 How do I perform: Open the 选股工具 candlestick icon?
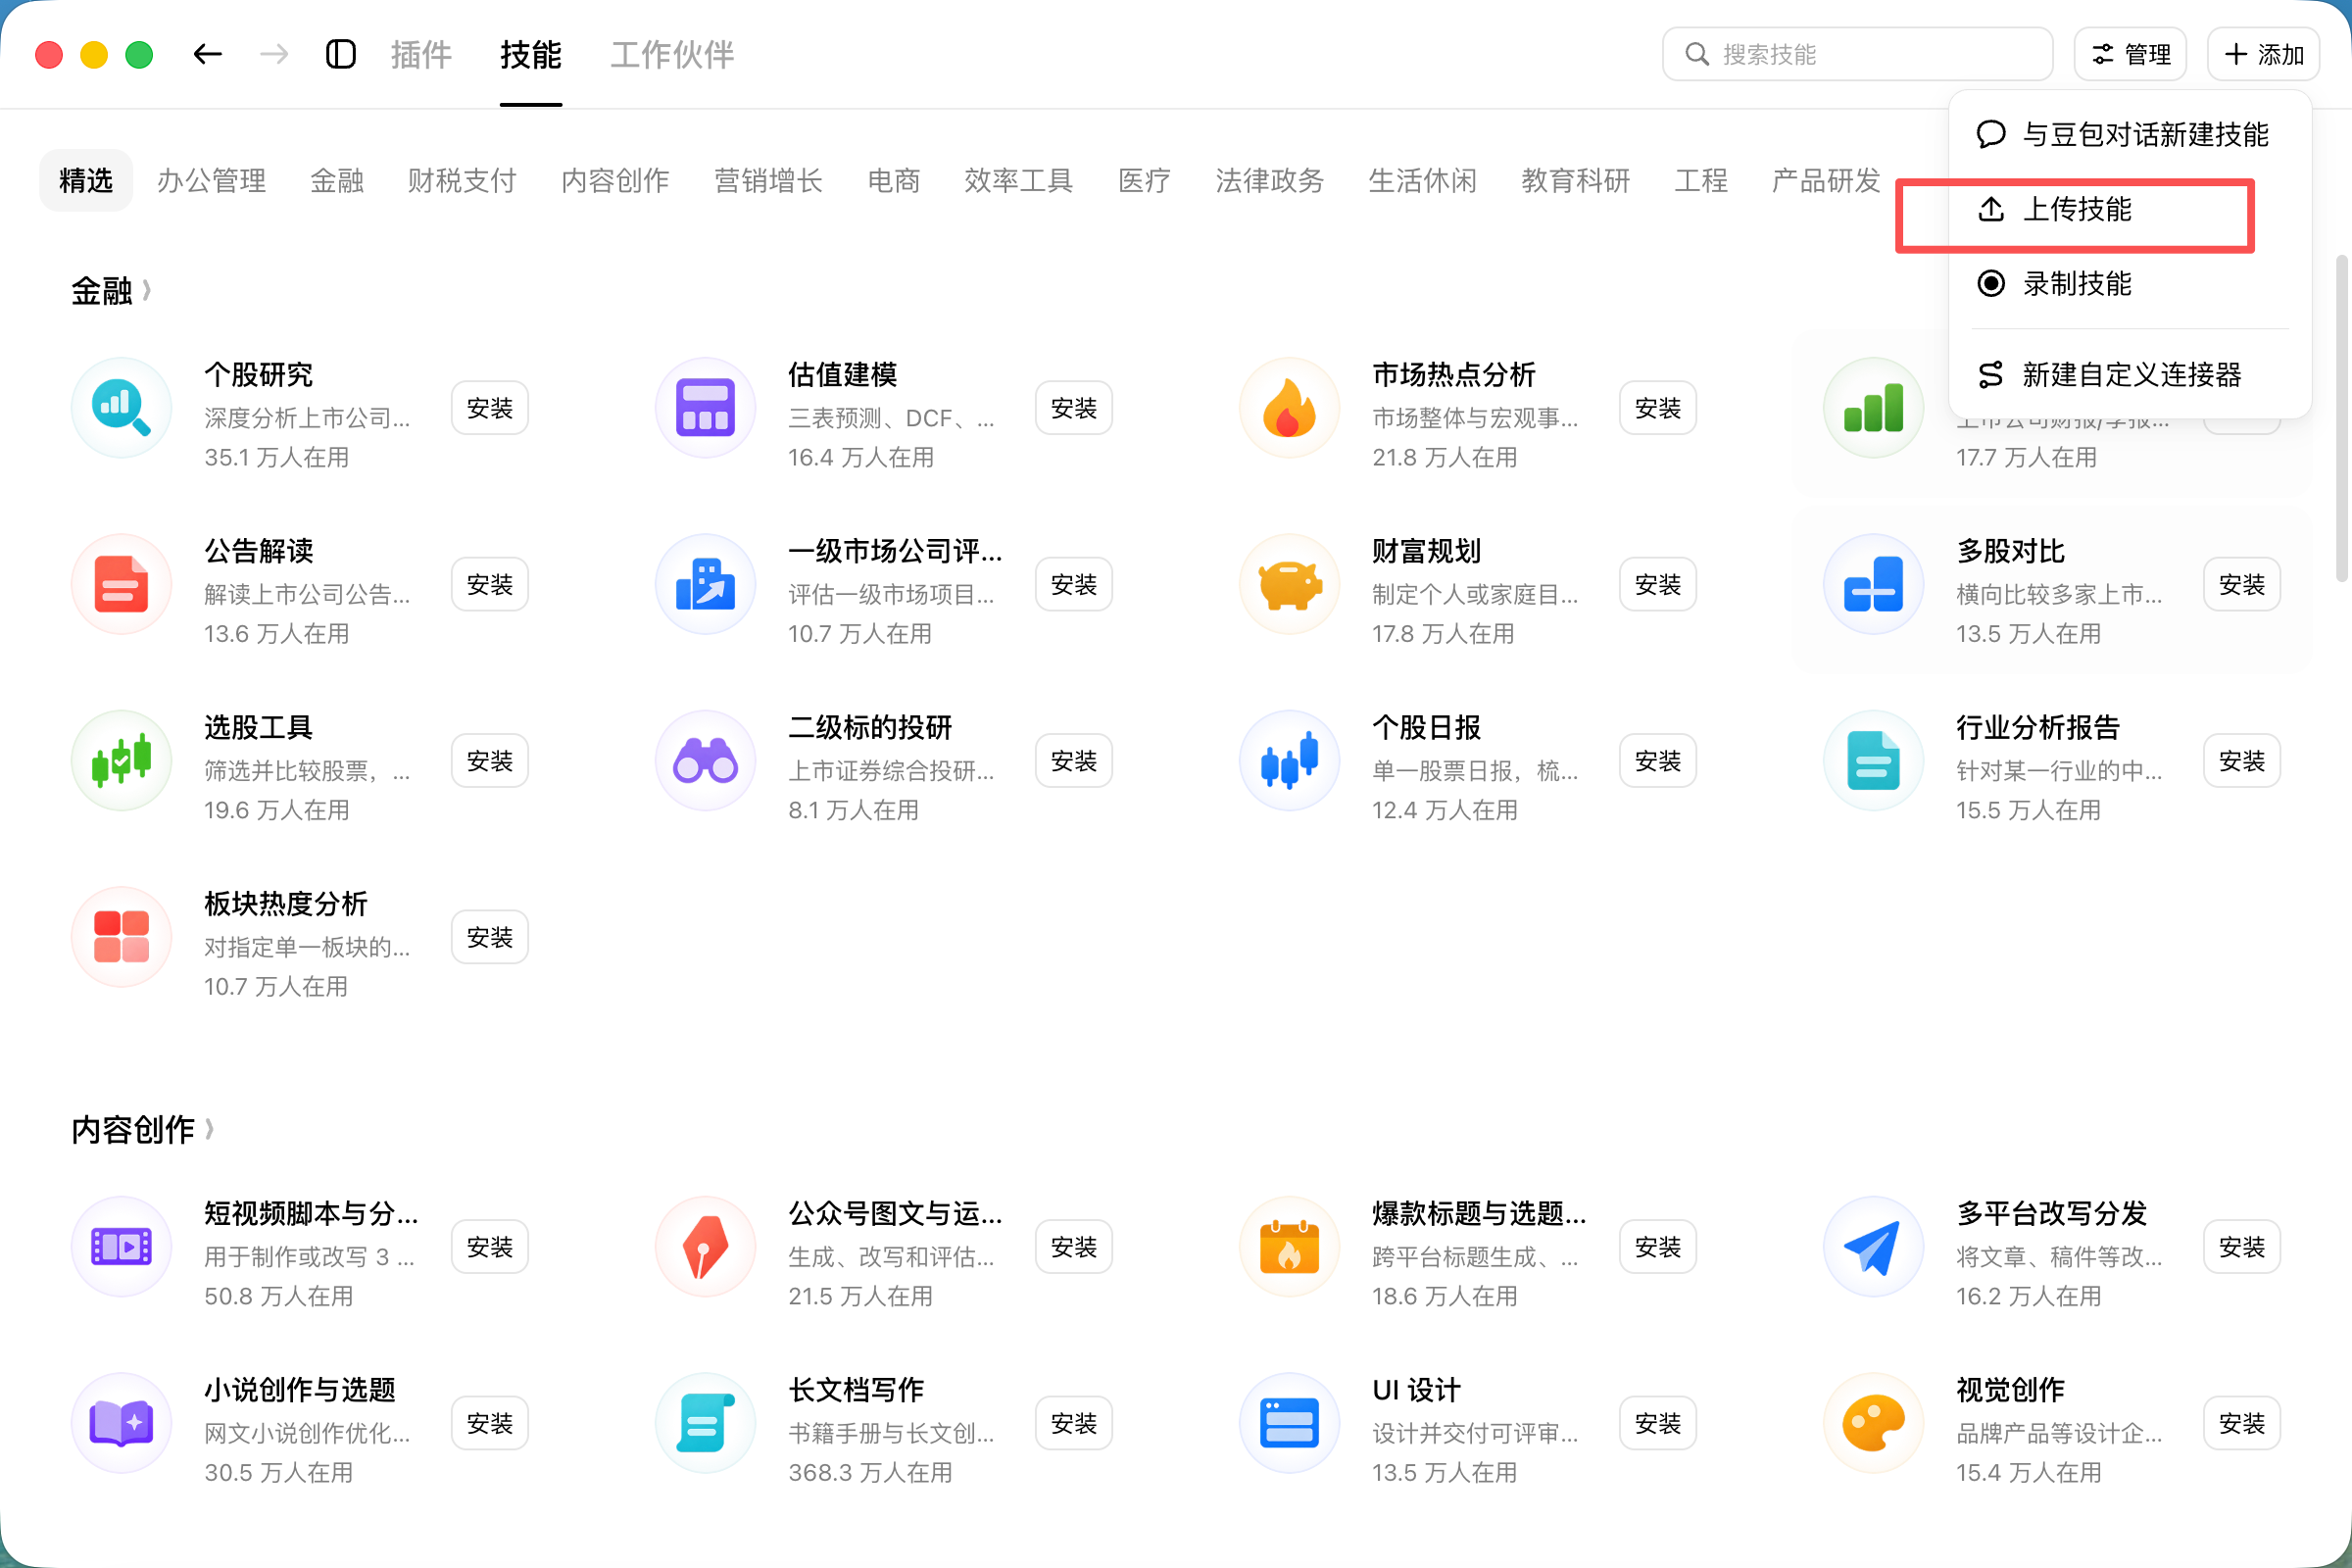[121, 760]
